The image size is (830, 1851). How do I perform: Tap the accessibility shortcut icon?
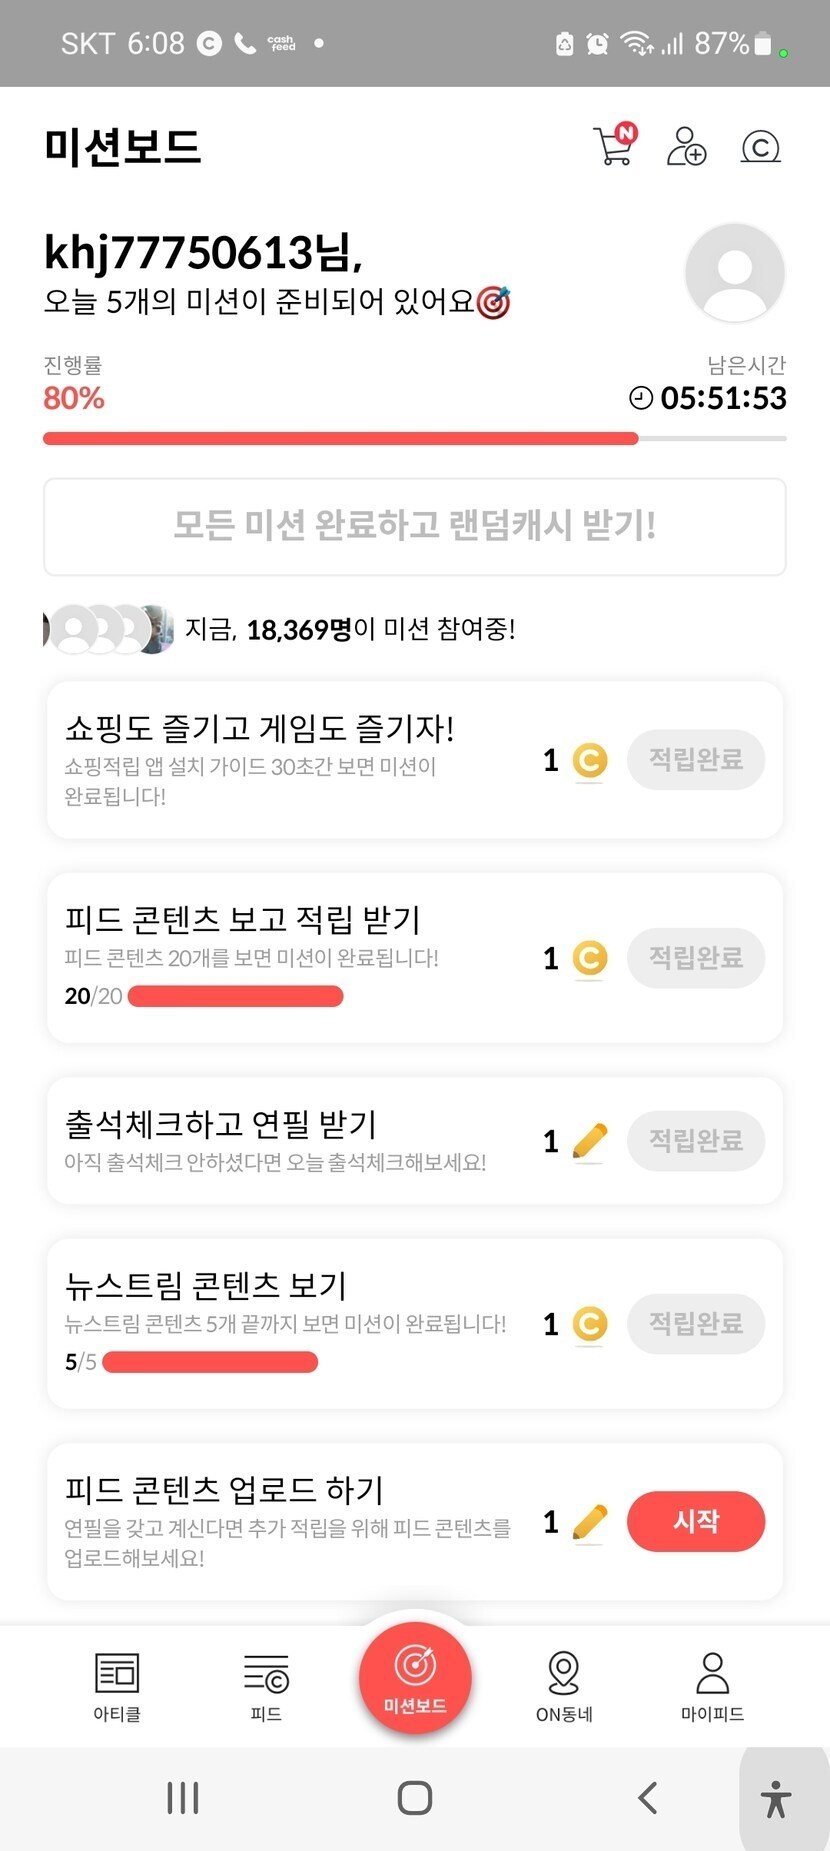[x=775, y=1799]
